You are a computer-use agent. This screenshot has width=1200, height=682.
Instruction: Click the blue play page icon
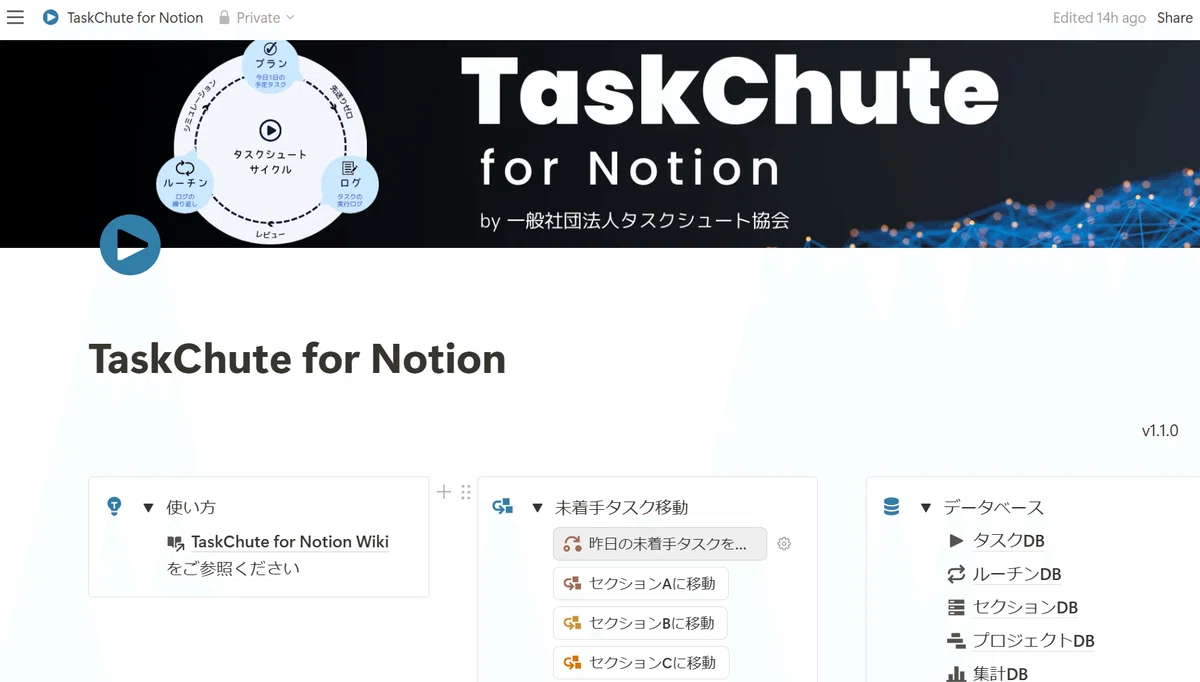coord(130,244)
